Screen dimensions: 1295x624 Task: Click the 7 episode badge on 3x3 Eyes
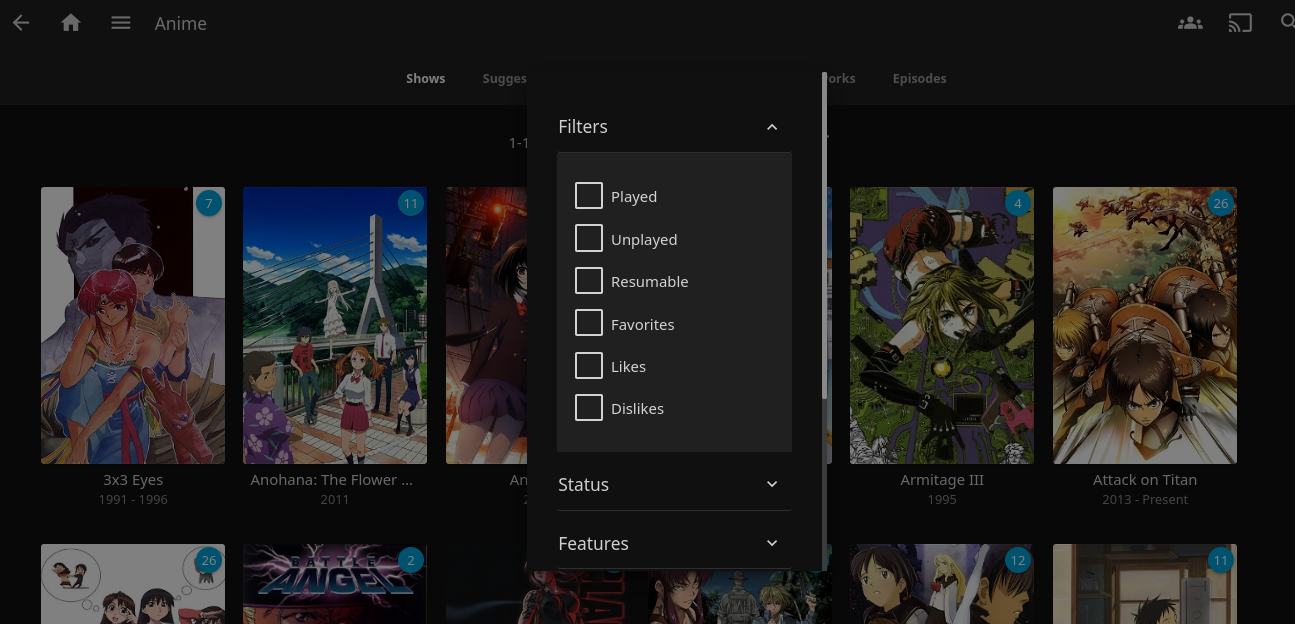coord(208,204)
